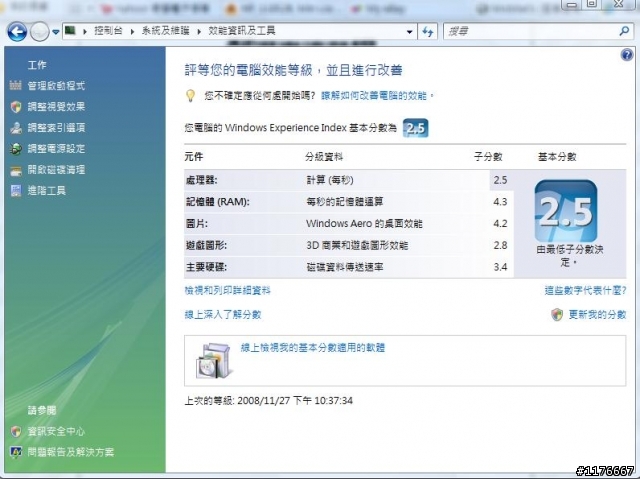This screenshot has height=479, width=640.
Task: Click the 分級資料 column header
Action: pos(324,157)
